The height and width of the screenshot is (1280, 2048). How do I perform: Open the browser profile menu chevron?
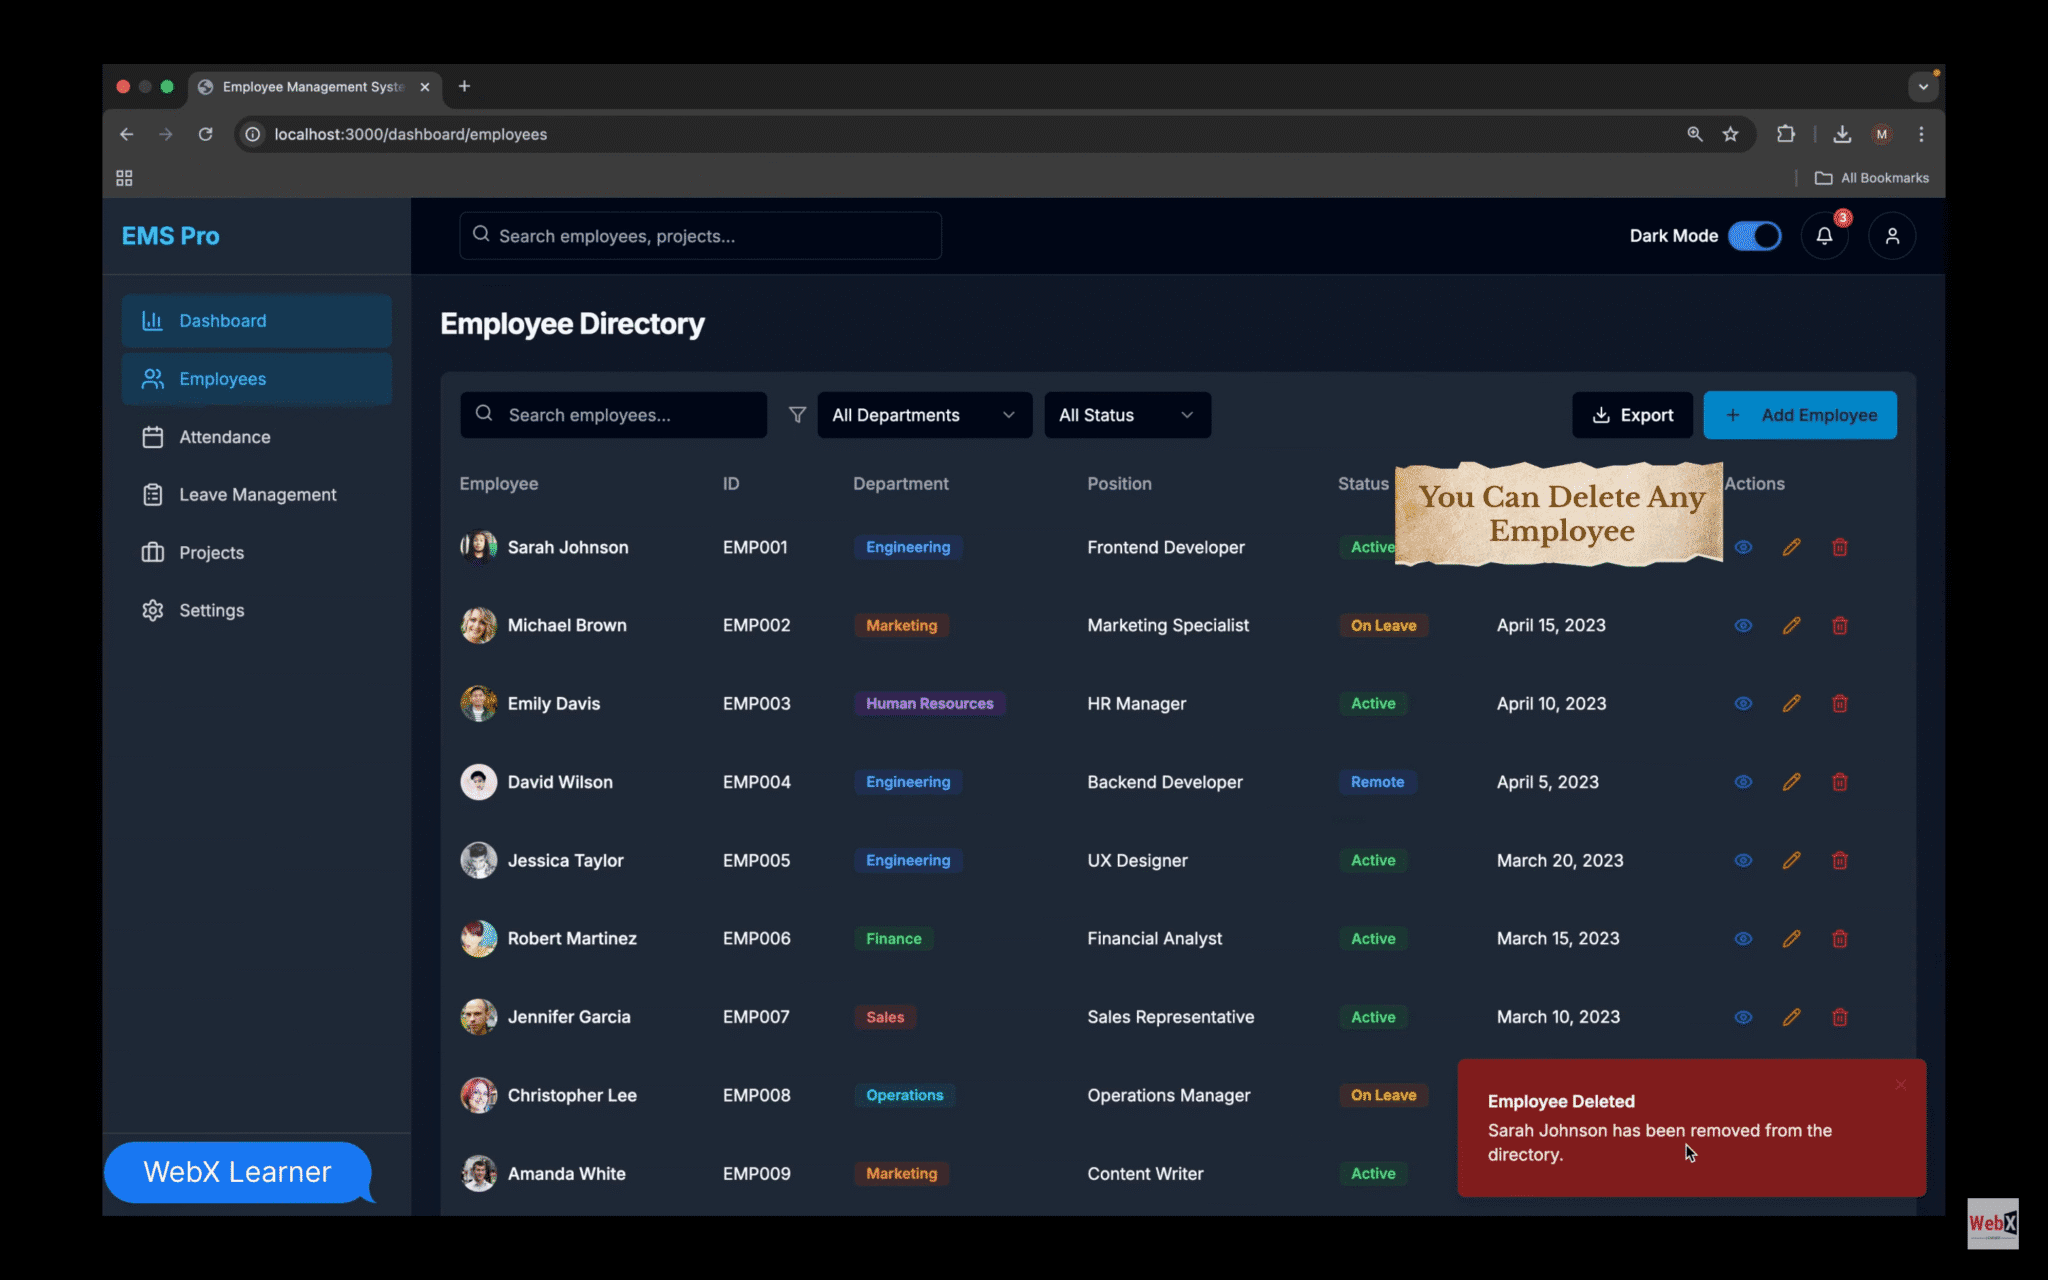coord(1922,87)
